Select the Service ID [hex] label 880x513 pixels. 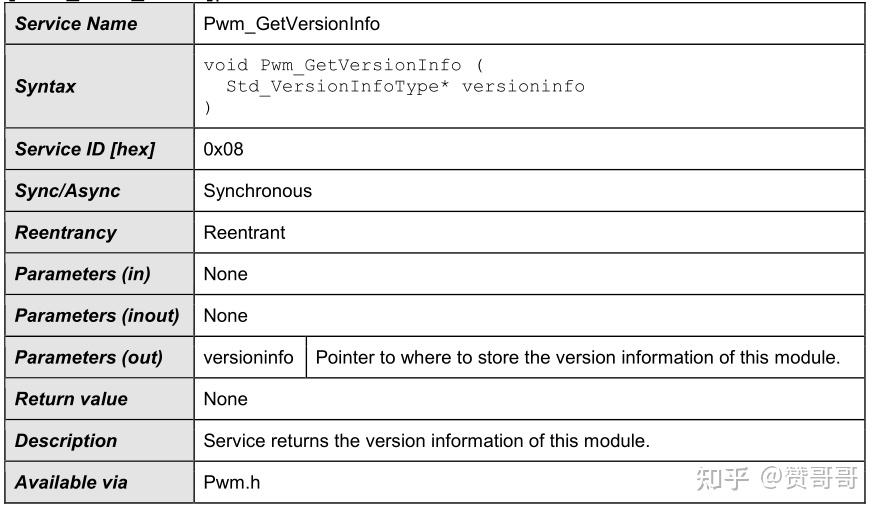coord(85,149)
